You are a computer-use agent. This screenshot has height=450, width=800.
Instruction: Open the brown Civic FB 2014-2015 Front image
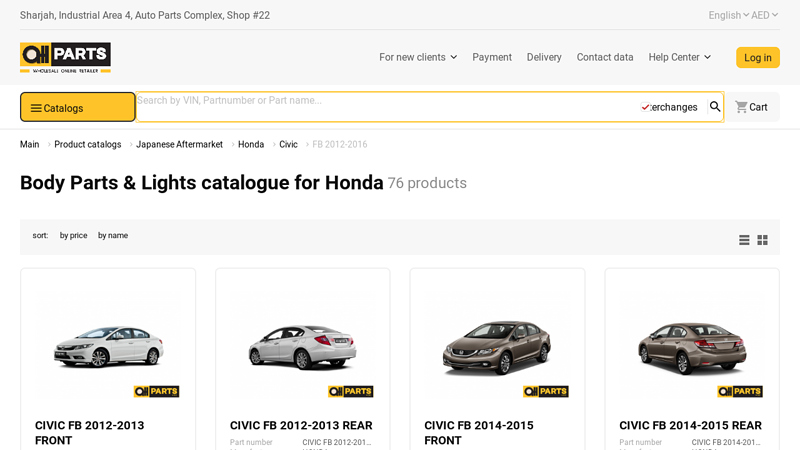[x=497, y=347]
